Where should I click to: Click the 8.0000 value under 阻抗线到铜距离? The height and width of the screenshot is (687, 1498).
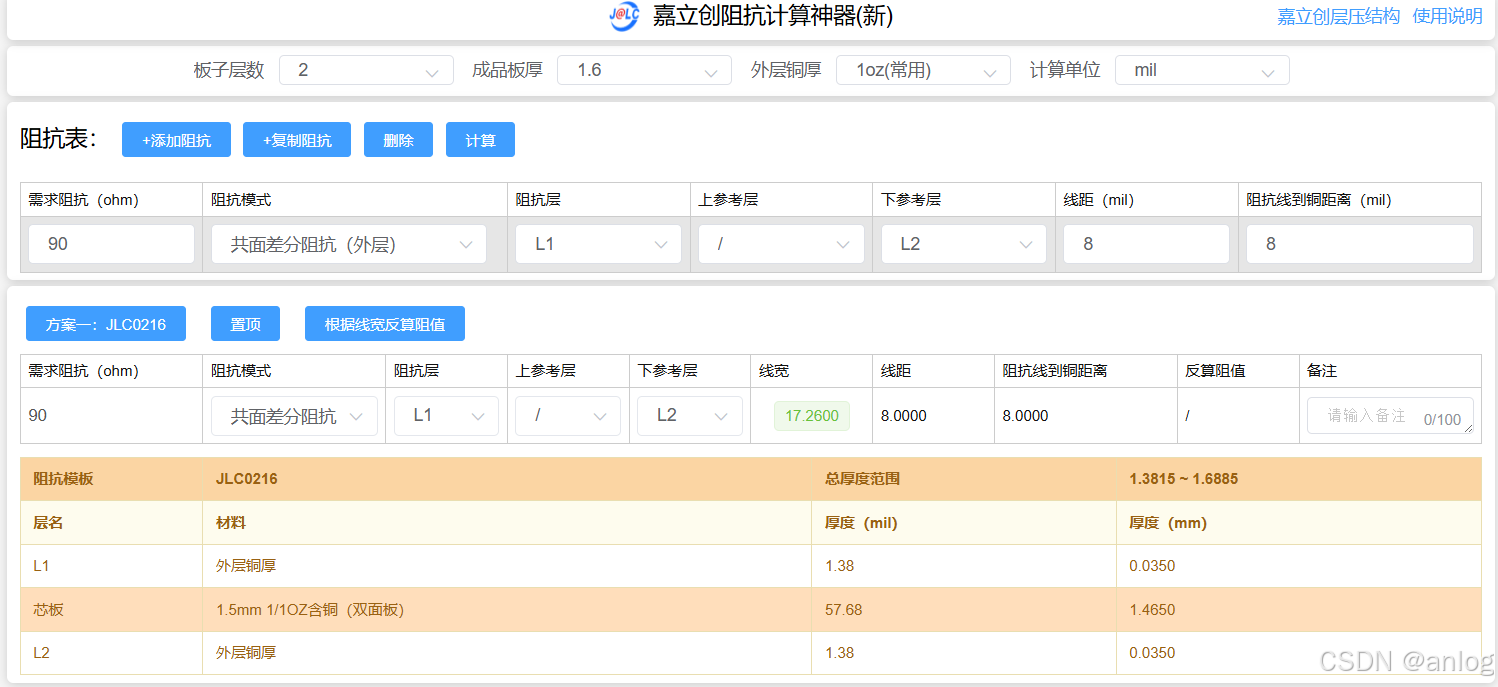click(1026, 416)
